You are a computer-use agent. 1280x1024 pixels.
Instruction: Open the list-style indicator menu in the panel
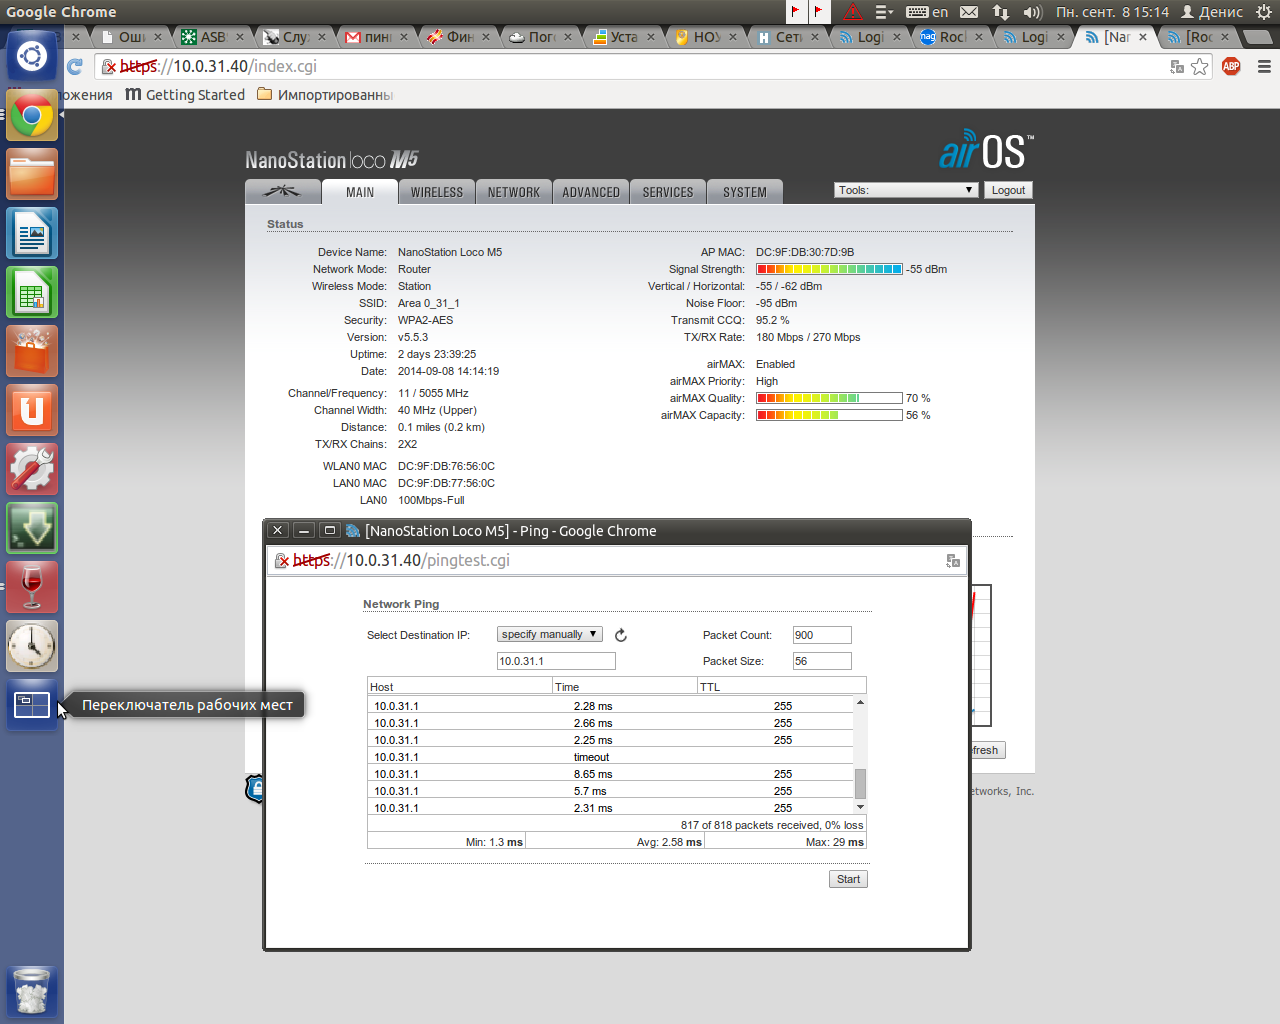(884, 12)
